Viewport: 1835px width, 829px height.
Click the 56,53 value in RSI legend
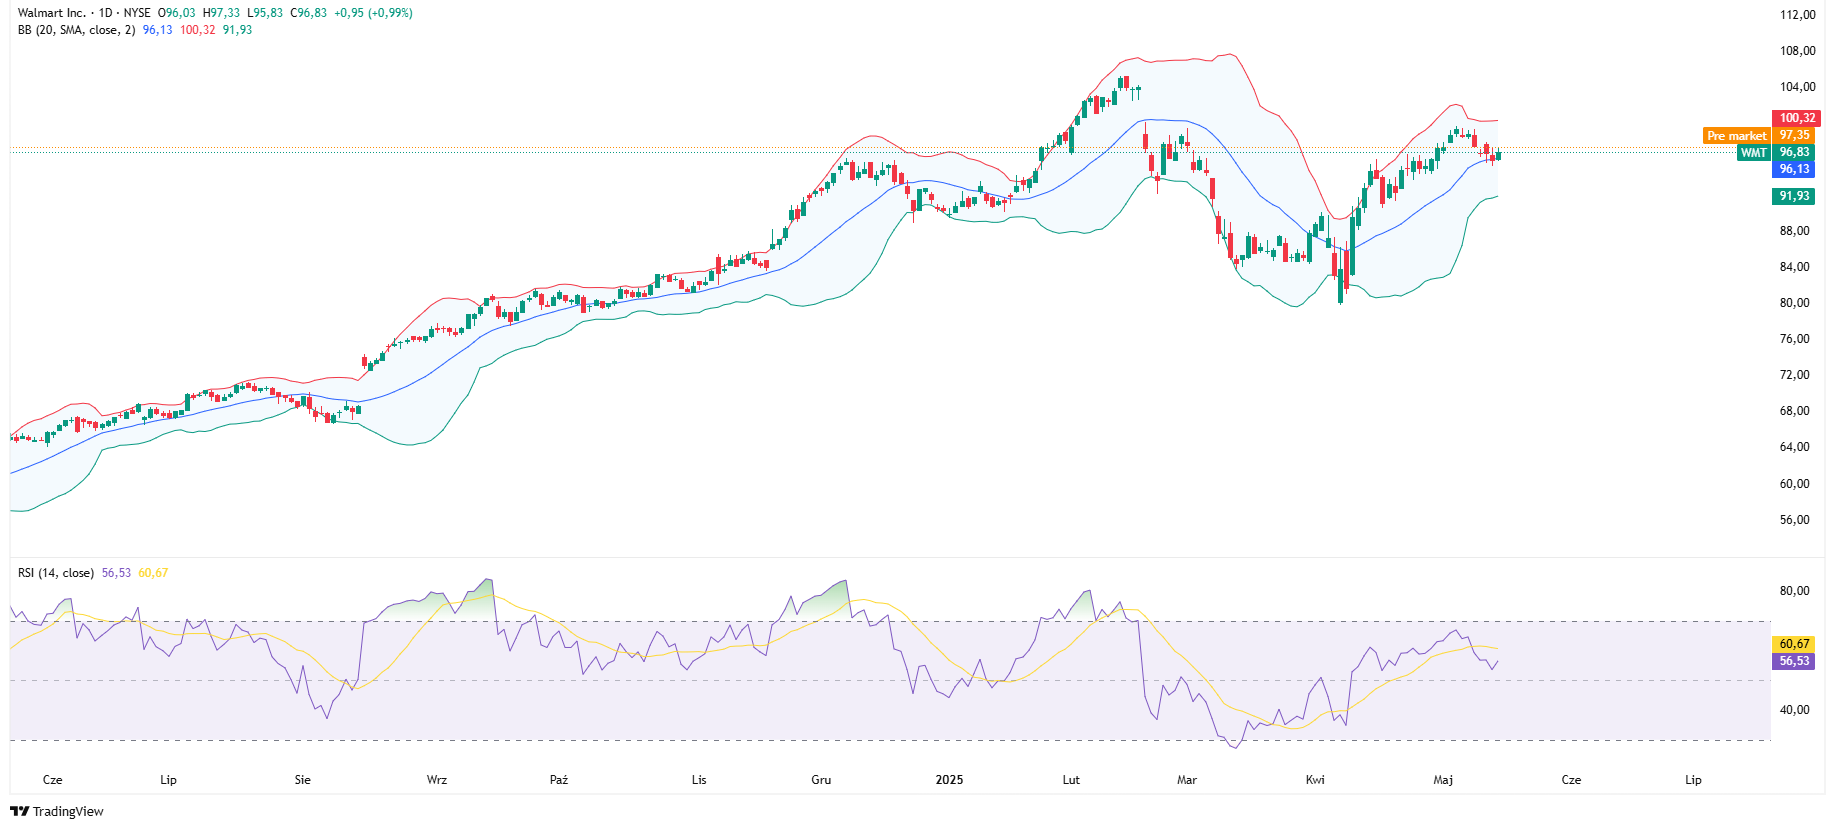(x=117, y=573)
